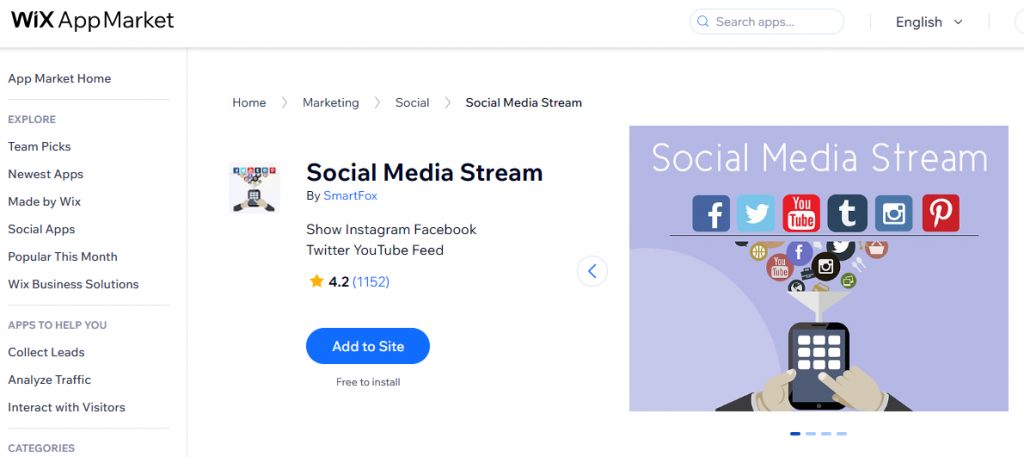Viewport: 1024px width, 457px height.
Task: Open Wix Business Solutions
Action: 73,284
